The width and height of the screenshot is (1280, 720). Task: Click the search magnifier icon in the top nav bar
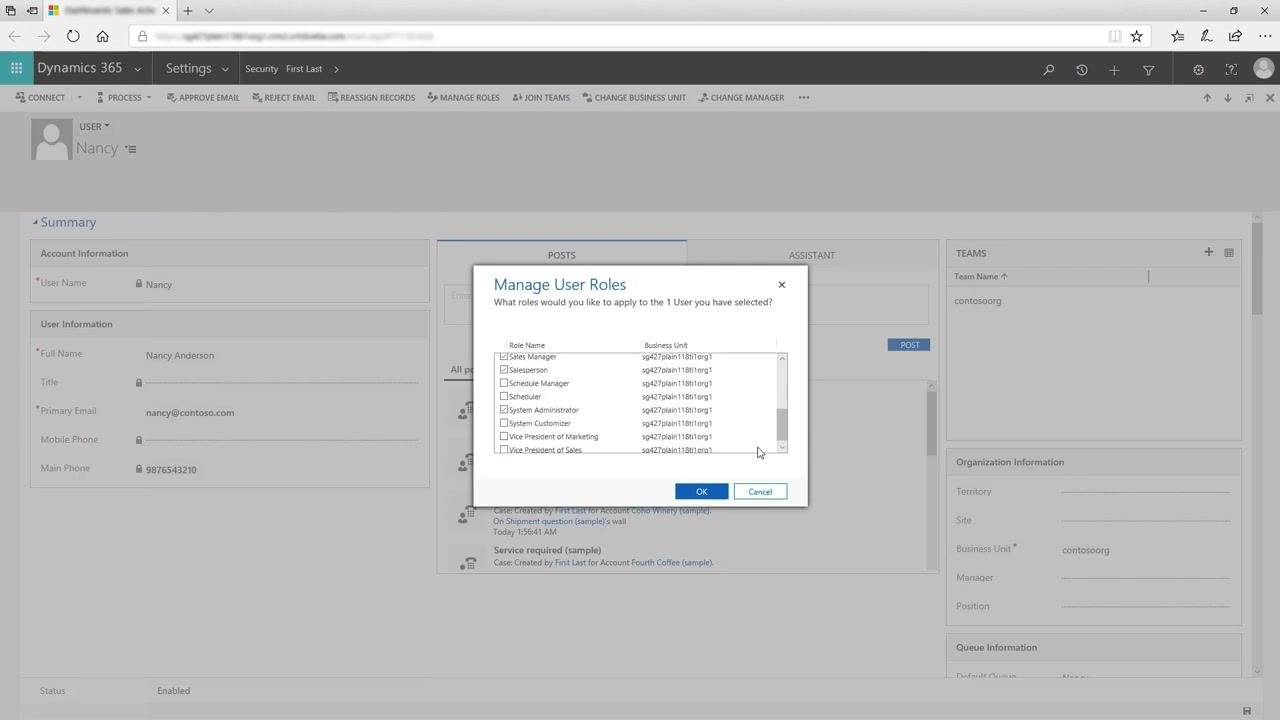(x=1048, y=69)
